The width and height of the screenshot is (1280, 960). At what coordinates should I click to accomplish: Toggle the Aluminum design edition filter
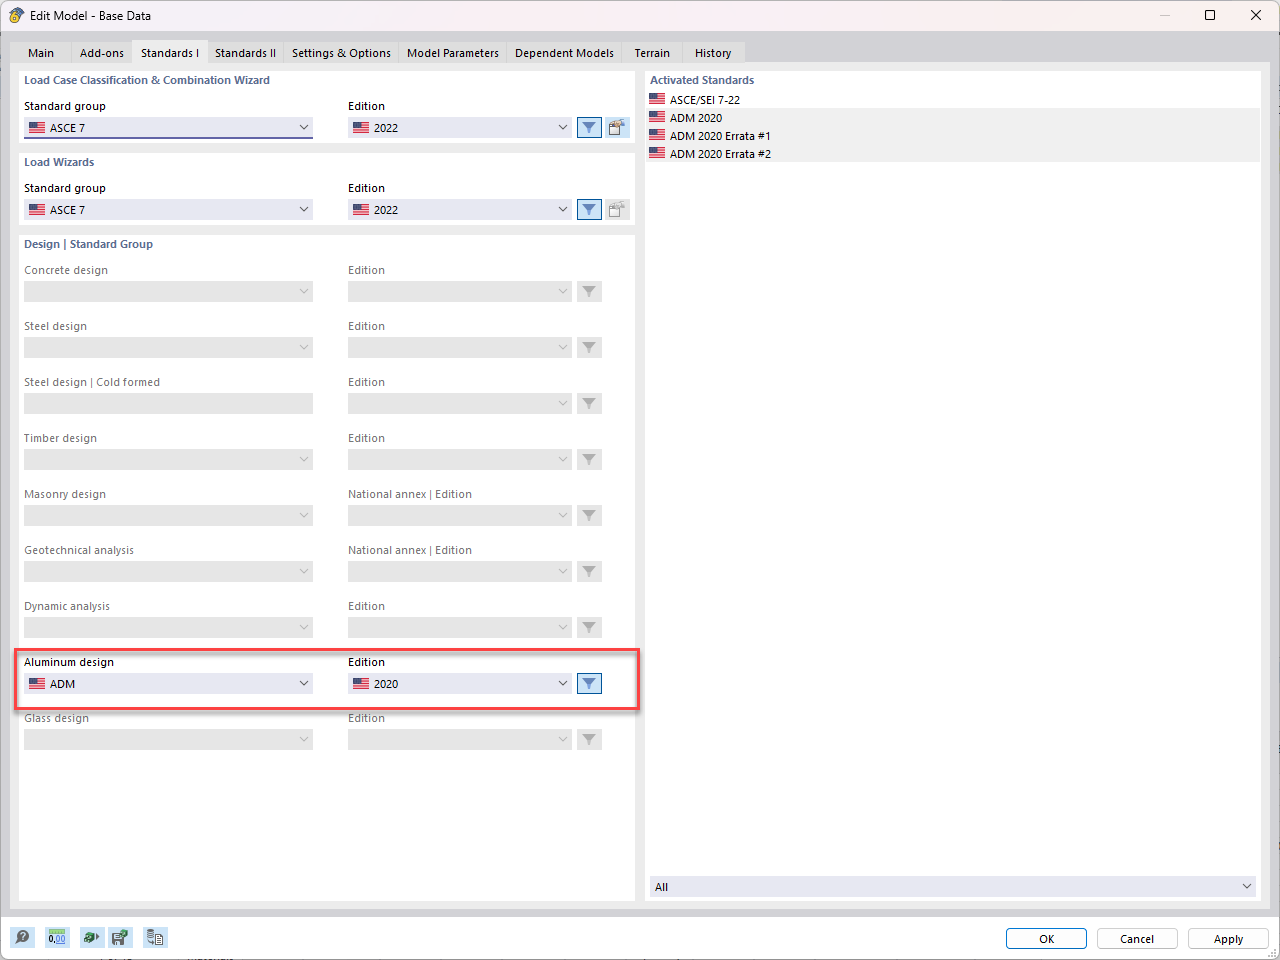point(589,683)
